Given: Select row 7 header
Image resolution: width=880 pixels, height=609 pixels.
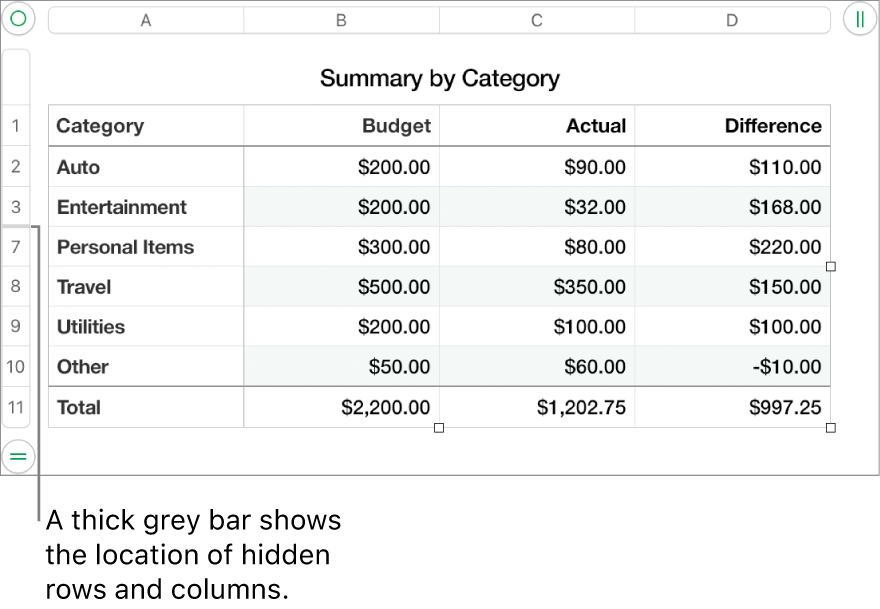Looking at the screenshot, I should [x=16, y=247].
